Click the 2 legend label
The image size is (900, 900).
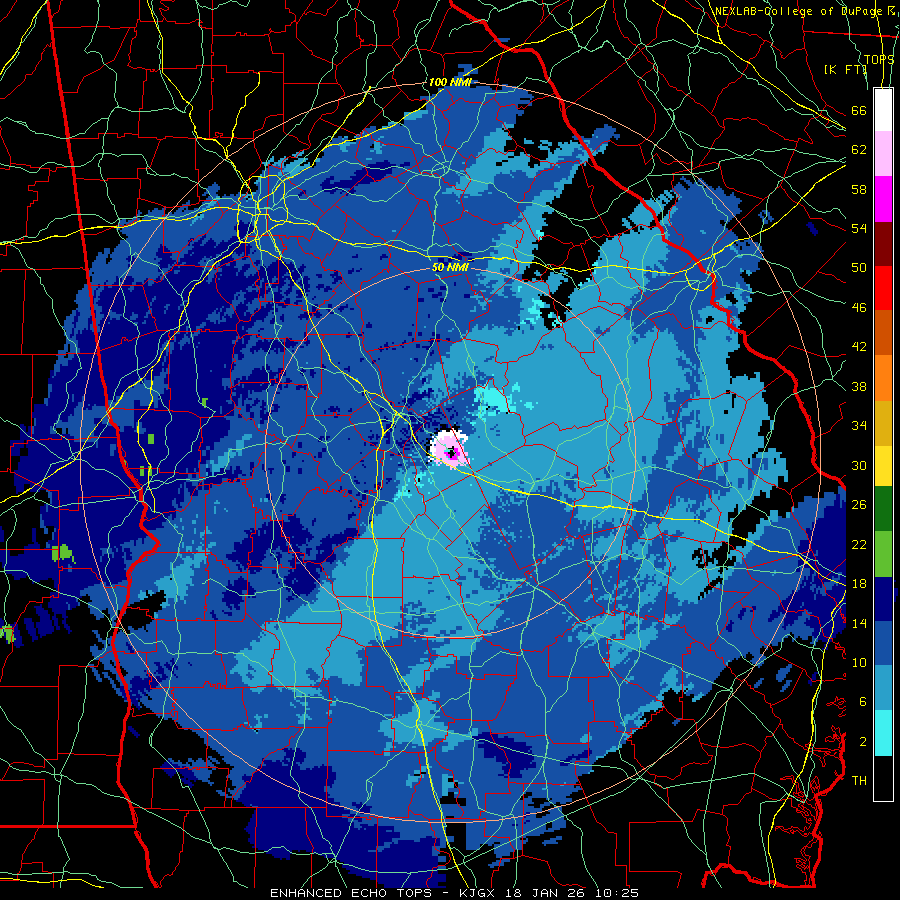point(863,741)
